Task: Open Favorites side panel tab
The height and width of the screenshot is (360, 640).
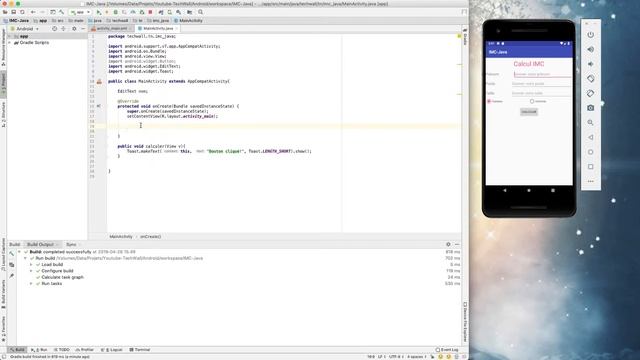Action: 3,329
